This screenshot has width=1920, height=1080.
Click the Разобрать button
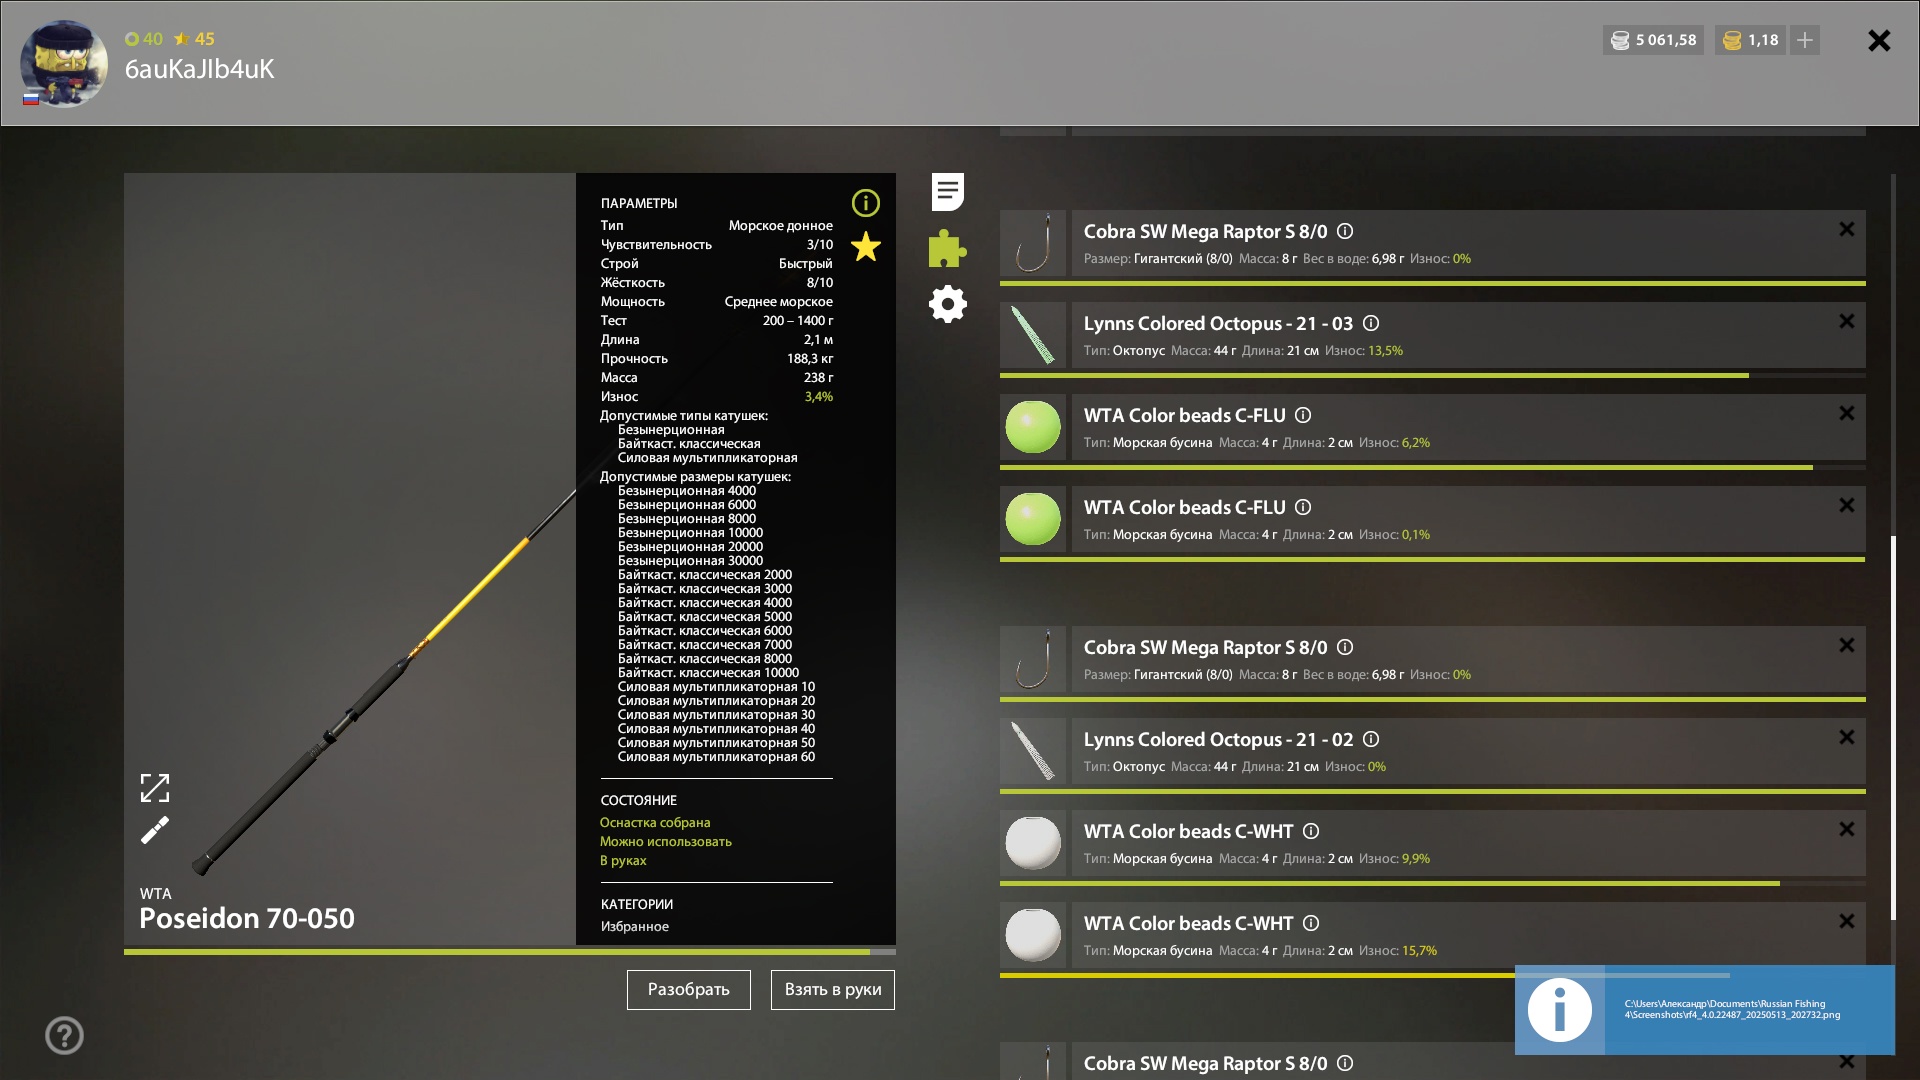tap(689, 990)
